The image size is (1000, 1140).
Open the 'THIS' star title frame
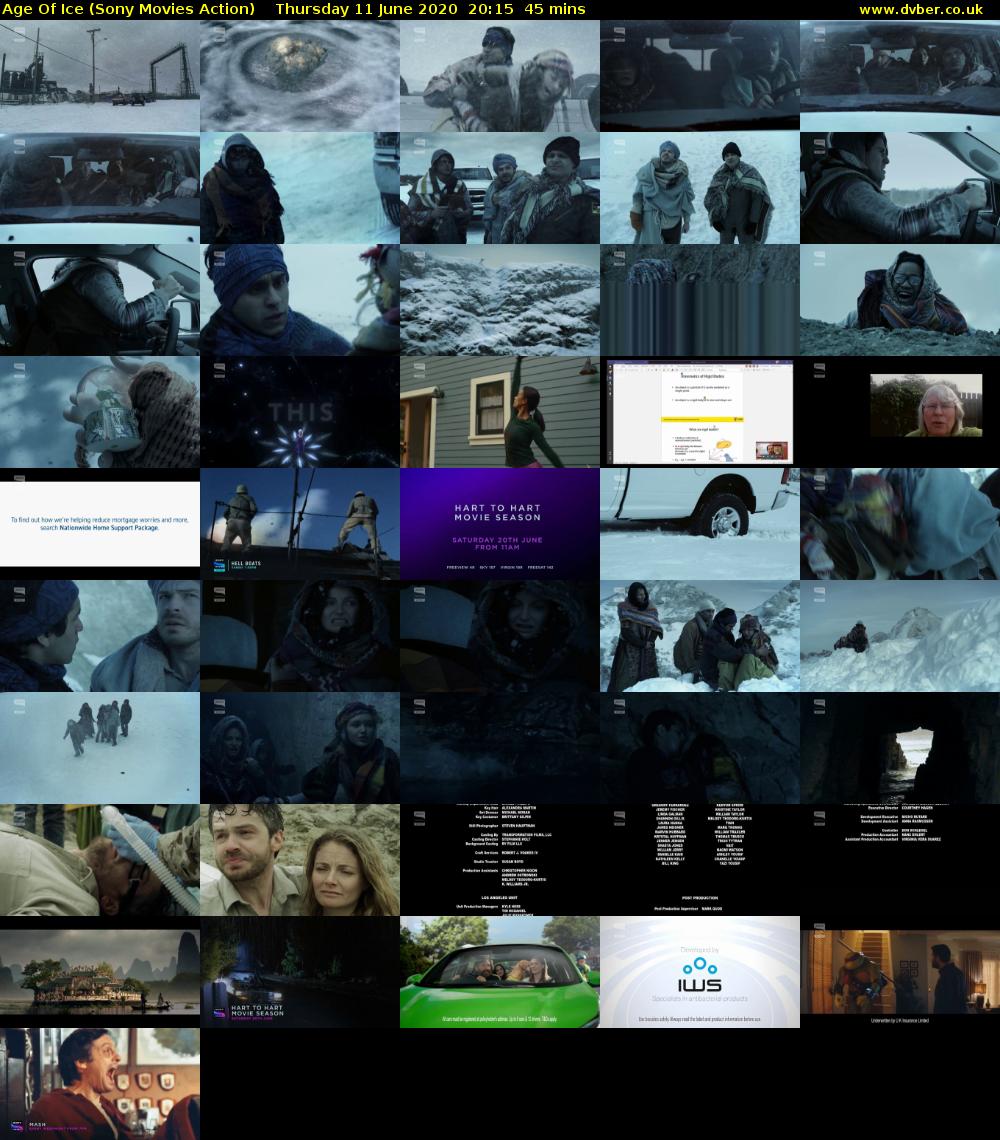300,412
